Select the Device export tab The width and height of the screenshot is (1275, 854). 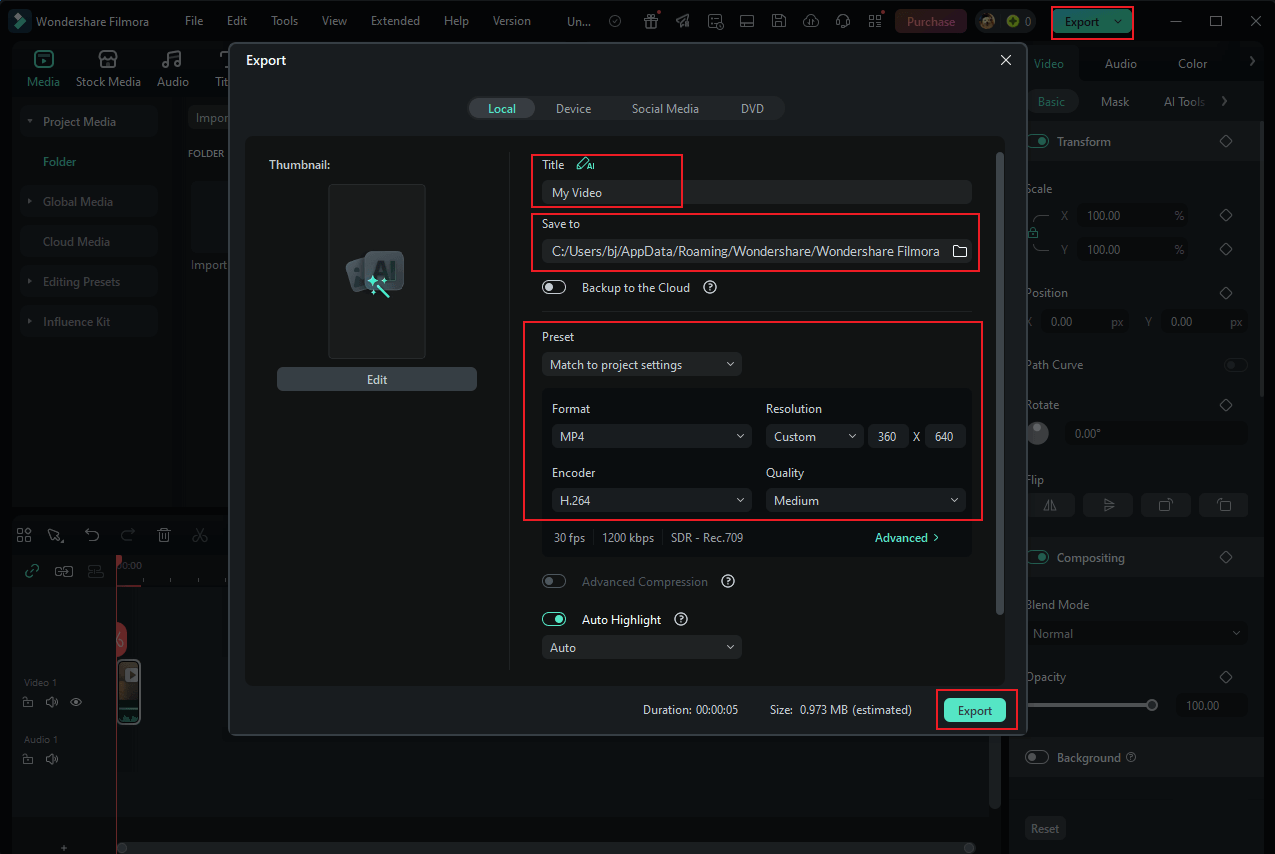(573, 108)
